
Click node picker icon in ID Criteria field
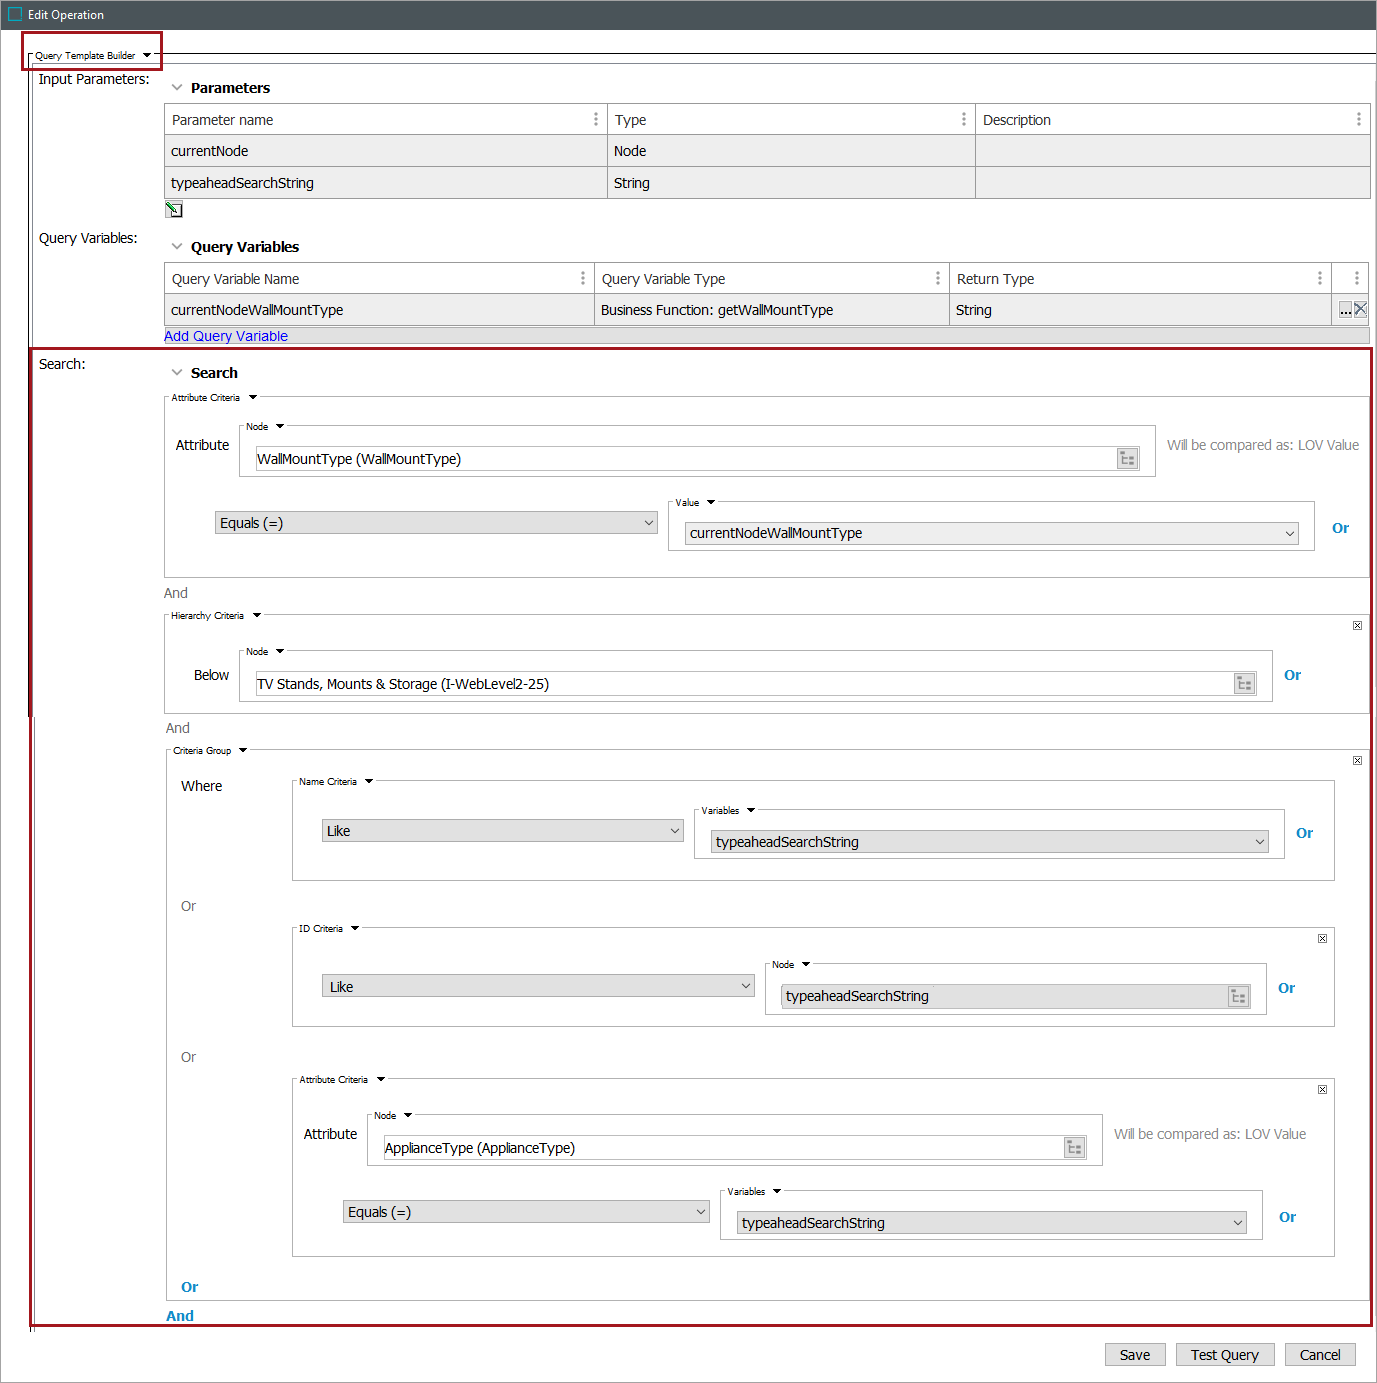tap(1238, 996)
